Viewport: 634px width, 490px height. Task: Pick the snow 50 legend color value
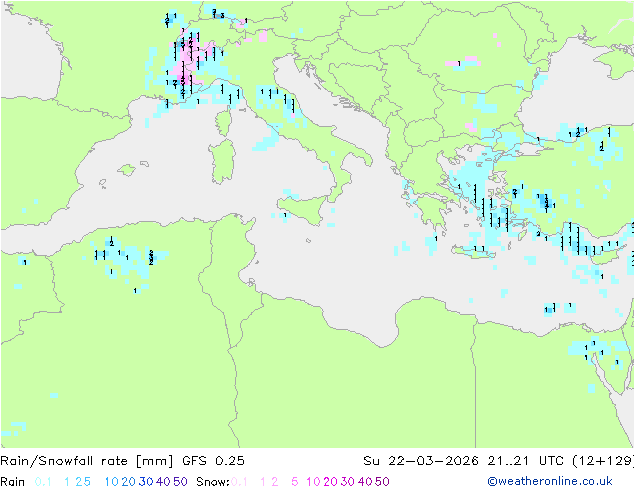[x=382, y=482]
